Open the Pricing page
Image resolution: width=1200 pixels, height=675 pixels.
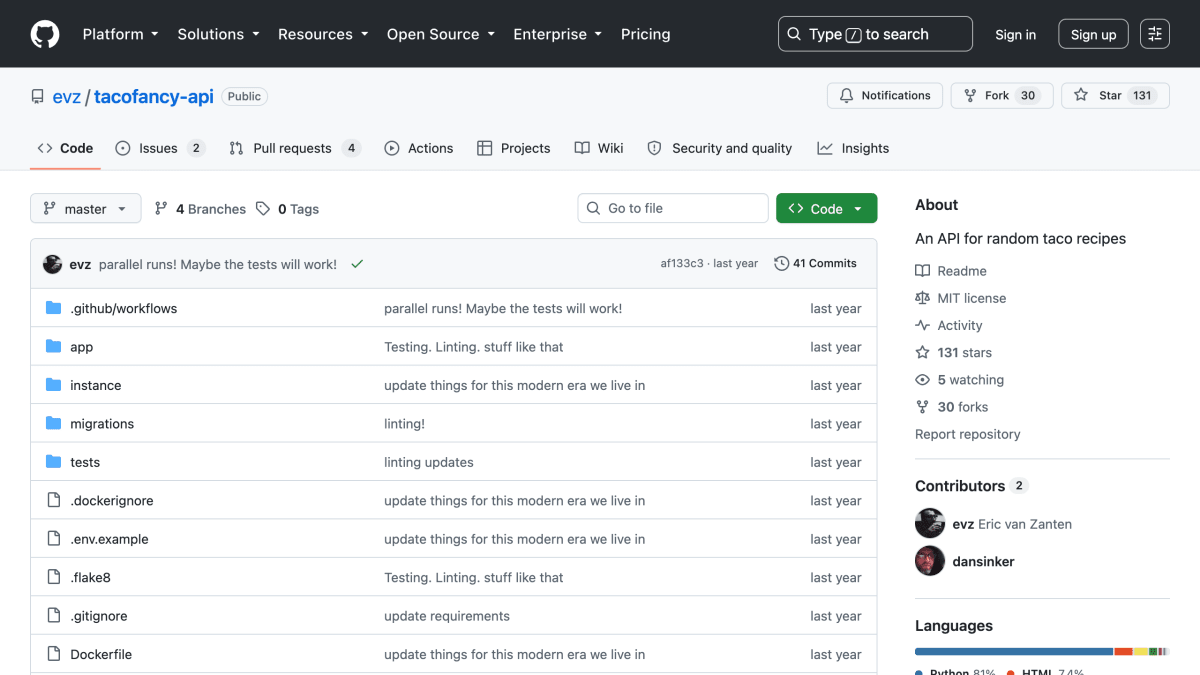click(645, 34)
